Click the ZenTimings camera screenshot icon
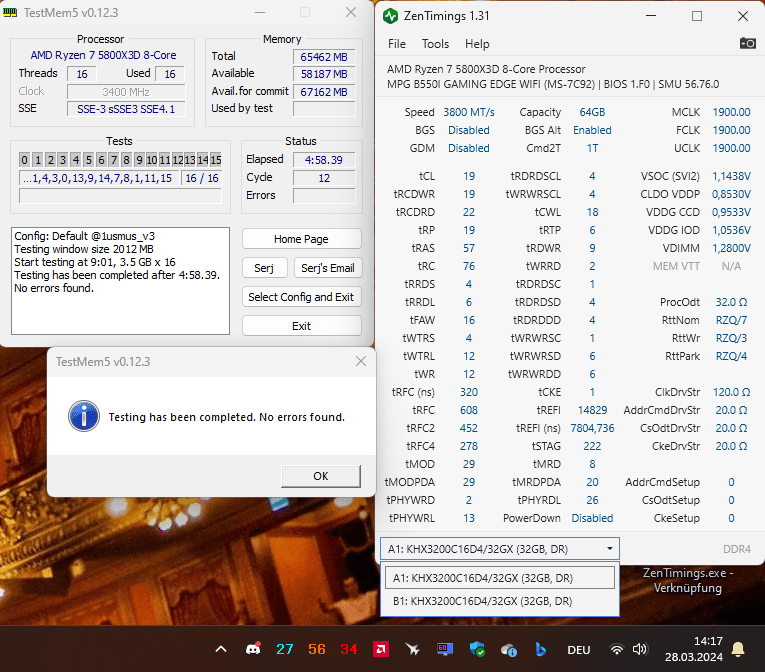 (x=747, y=43)
